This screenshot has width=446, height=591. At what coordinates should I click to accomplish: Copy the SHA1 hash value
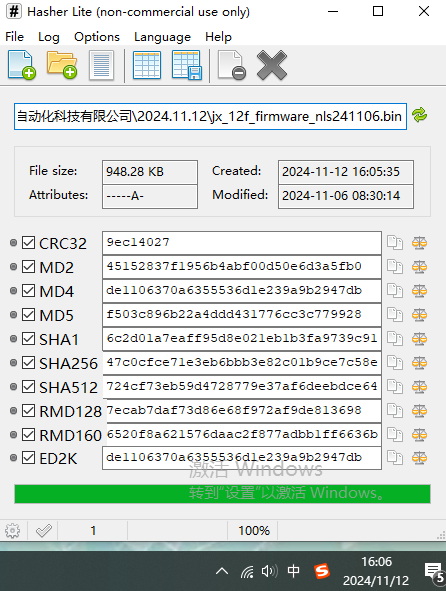(x=395, y=339)
